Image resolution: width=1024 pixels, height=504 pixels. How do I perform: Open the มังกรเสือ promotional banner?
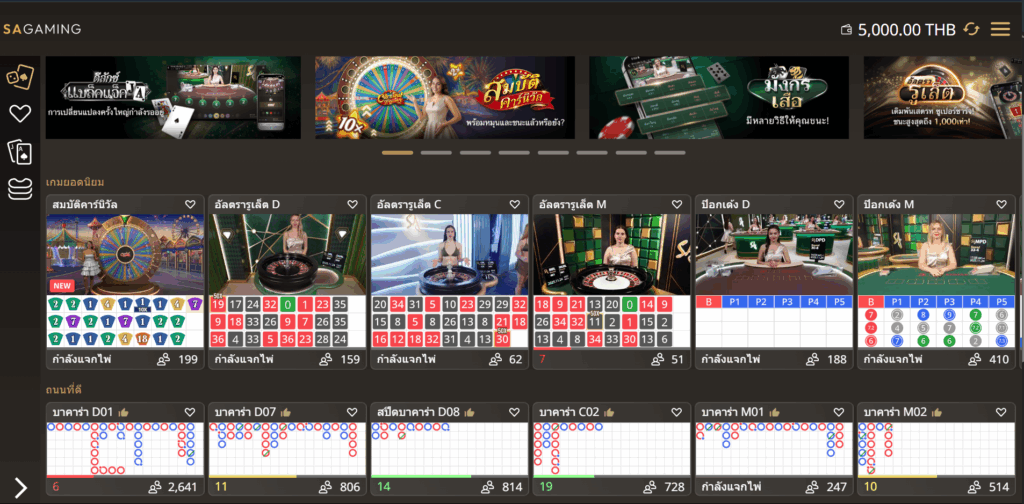pos(718,97)
